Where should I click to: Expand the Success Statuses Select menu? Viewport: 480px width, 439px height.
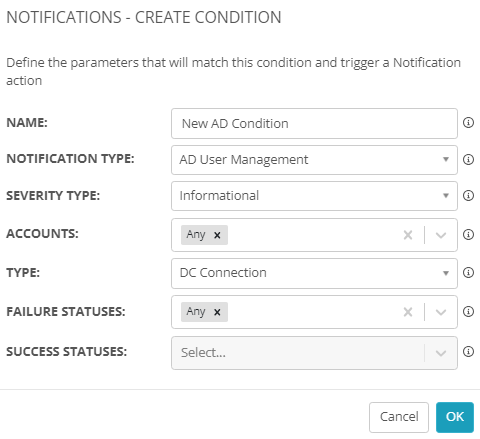[314, 353]
